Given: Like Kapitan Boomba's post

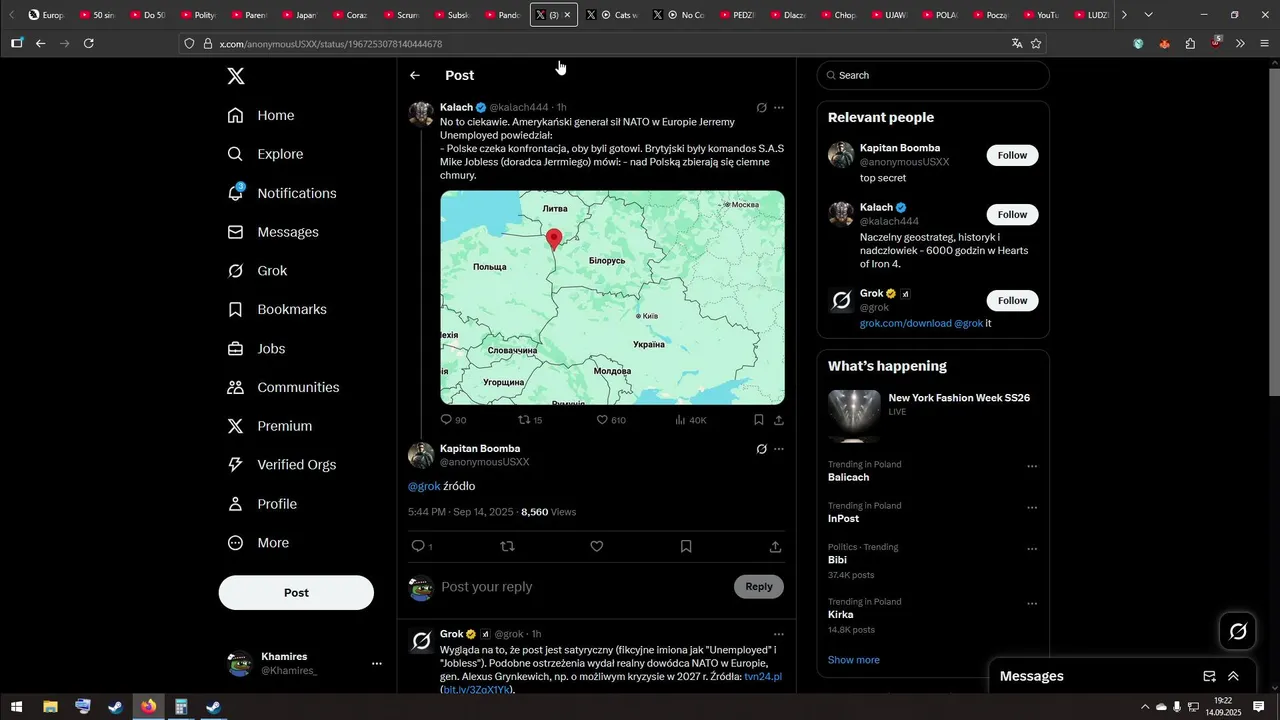Looking at the screenshot, I should [597, 546].
